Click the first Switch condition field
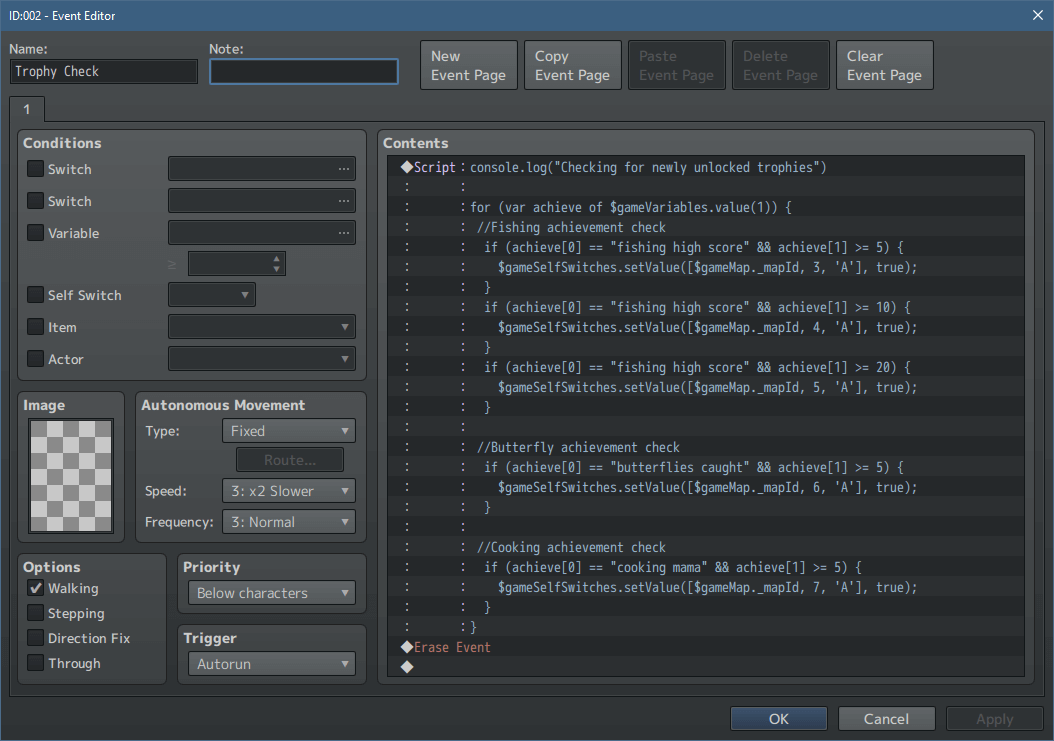This screenshot has width=1054, height=741. tap(261, 169)
